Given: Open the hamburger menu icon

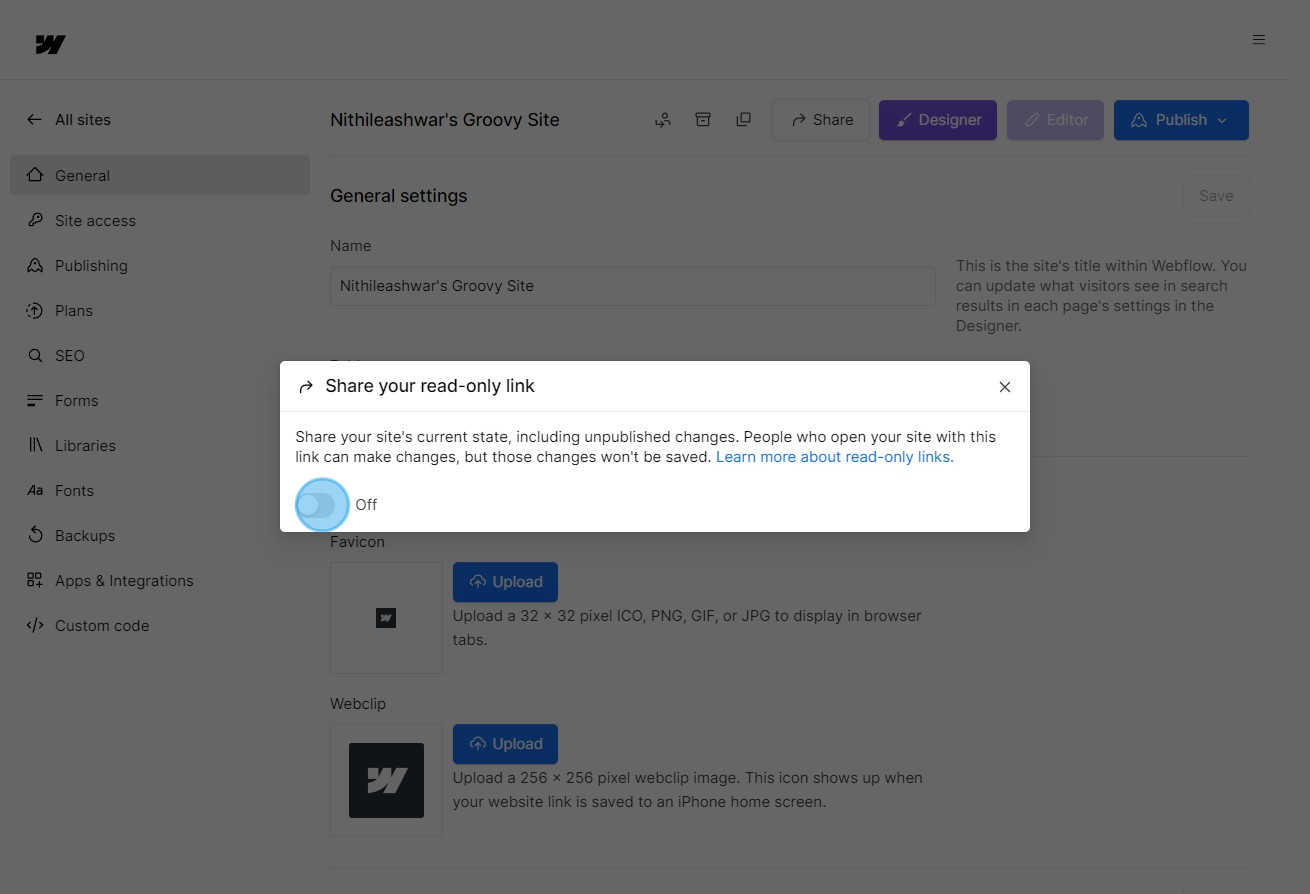Looking at the screenshot, I should [1259, 40].
